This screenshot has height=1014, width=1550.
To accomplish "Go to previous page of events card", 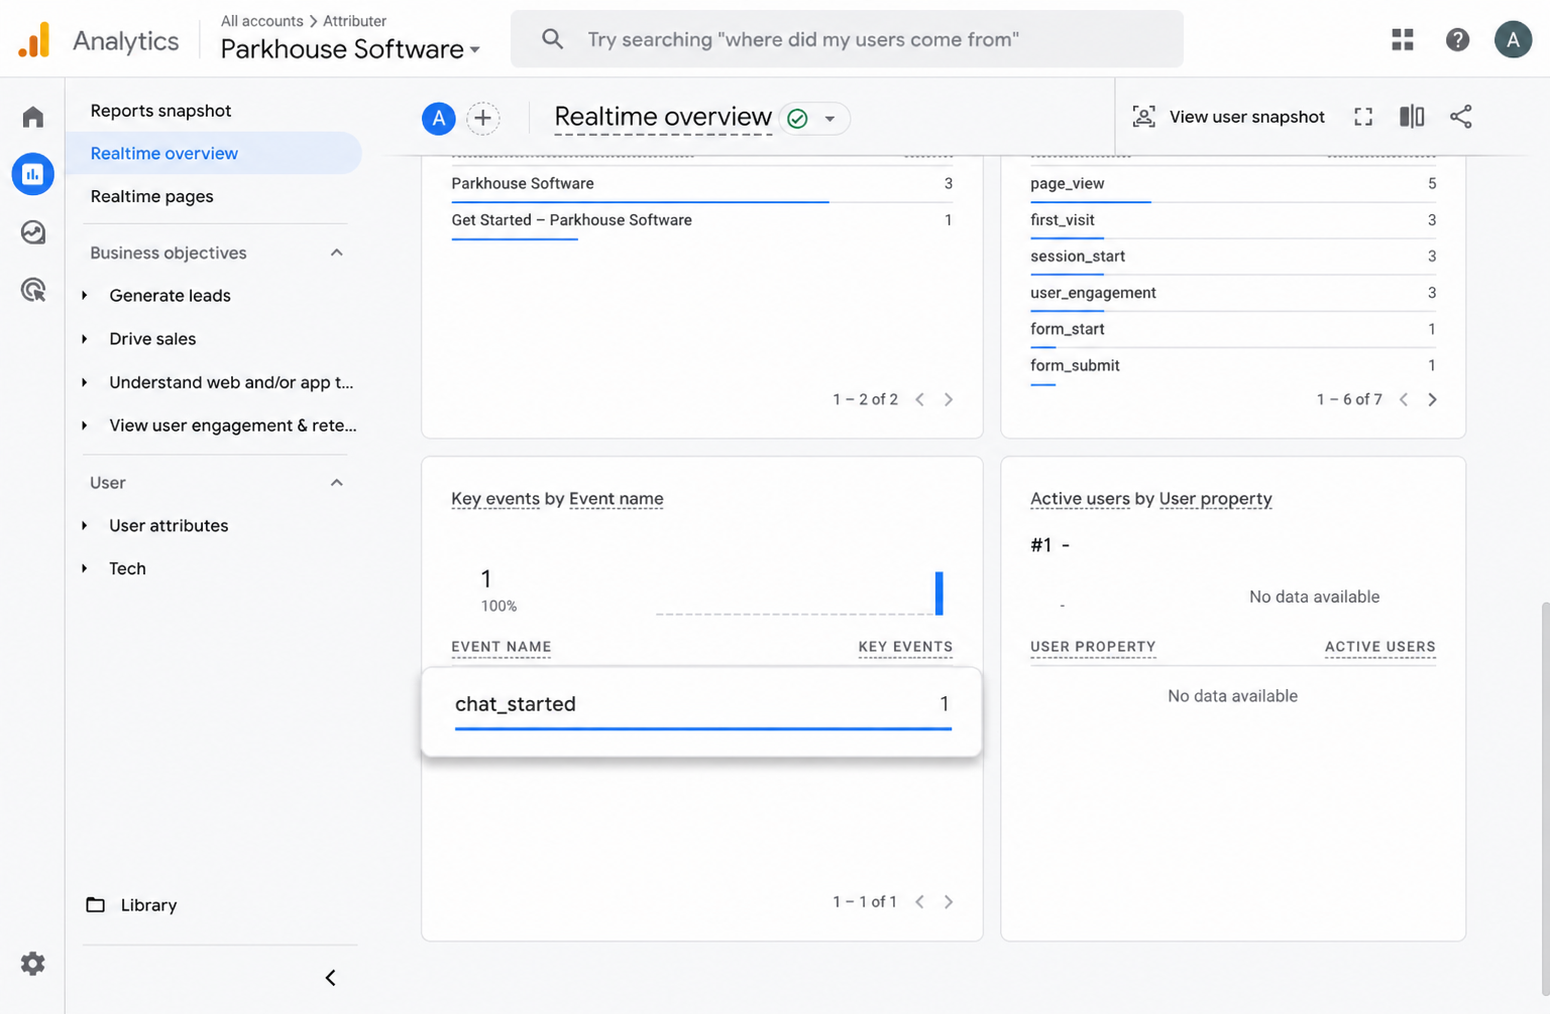I will coord(1403,399).
